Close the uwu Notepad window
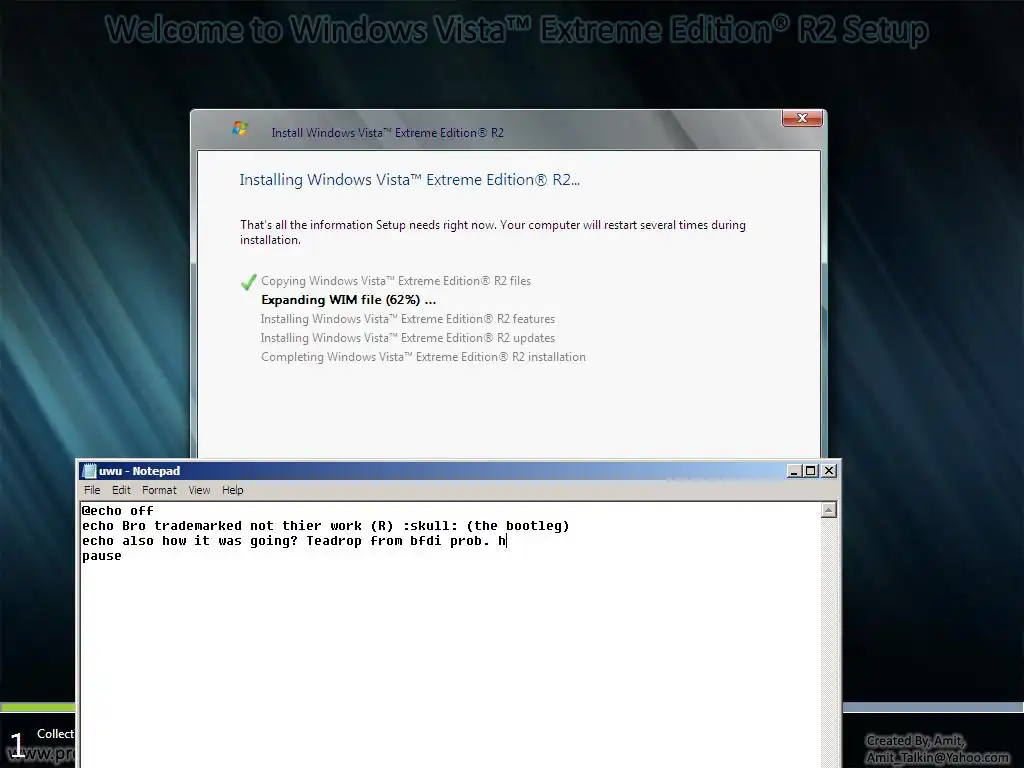 point(829,471)
